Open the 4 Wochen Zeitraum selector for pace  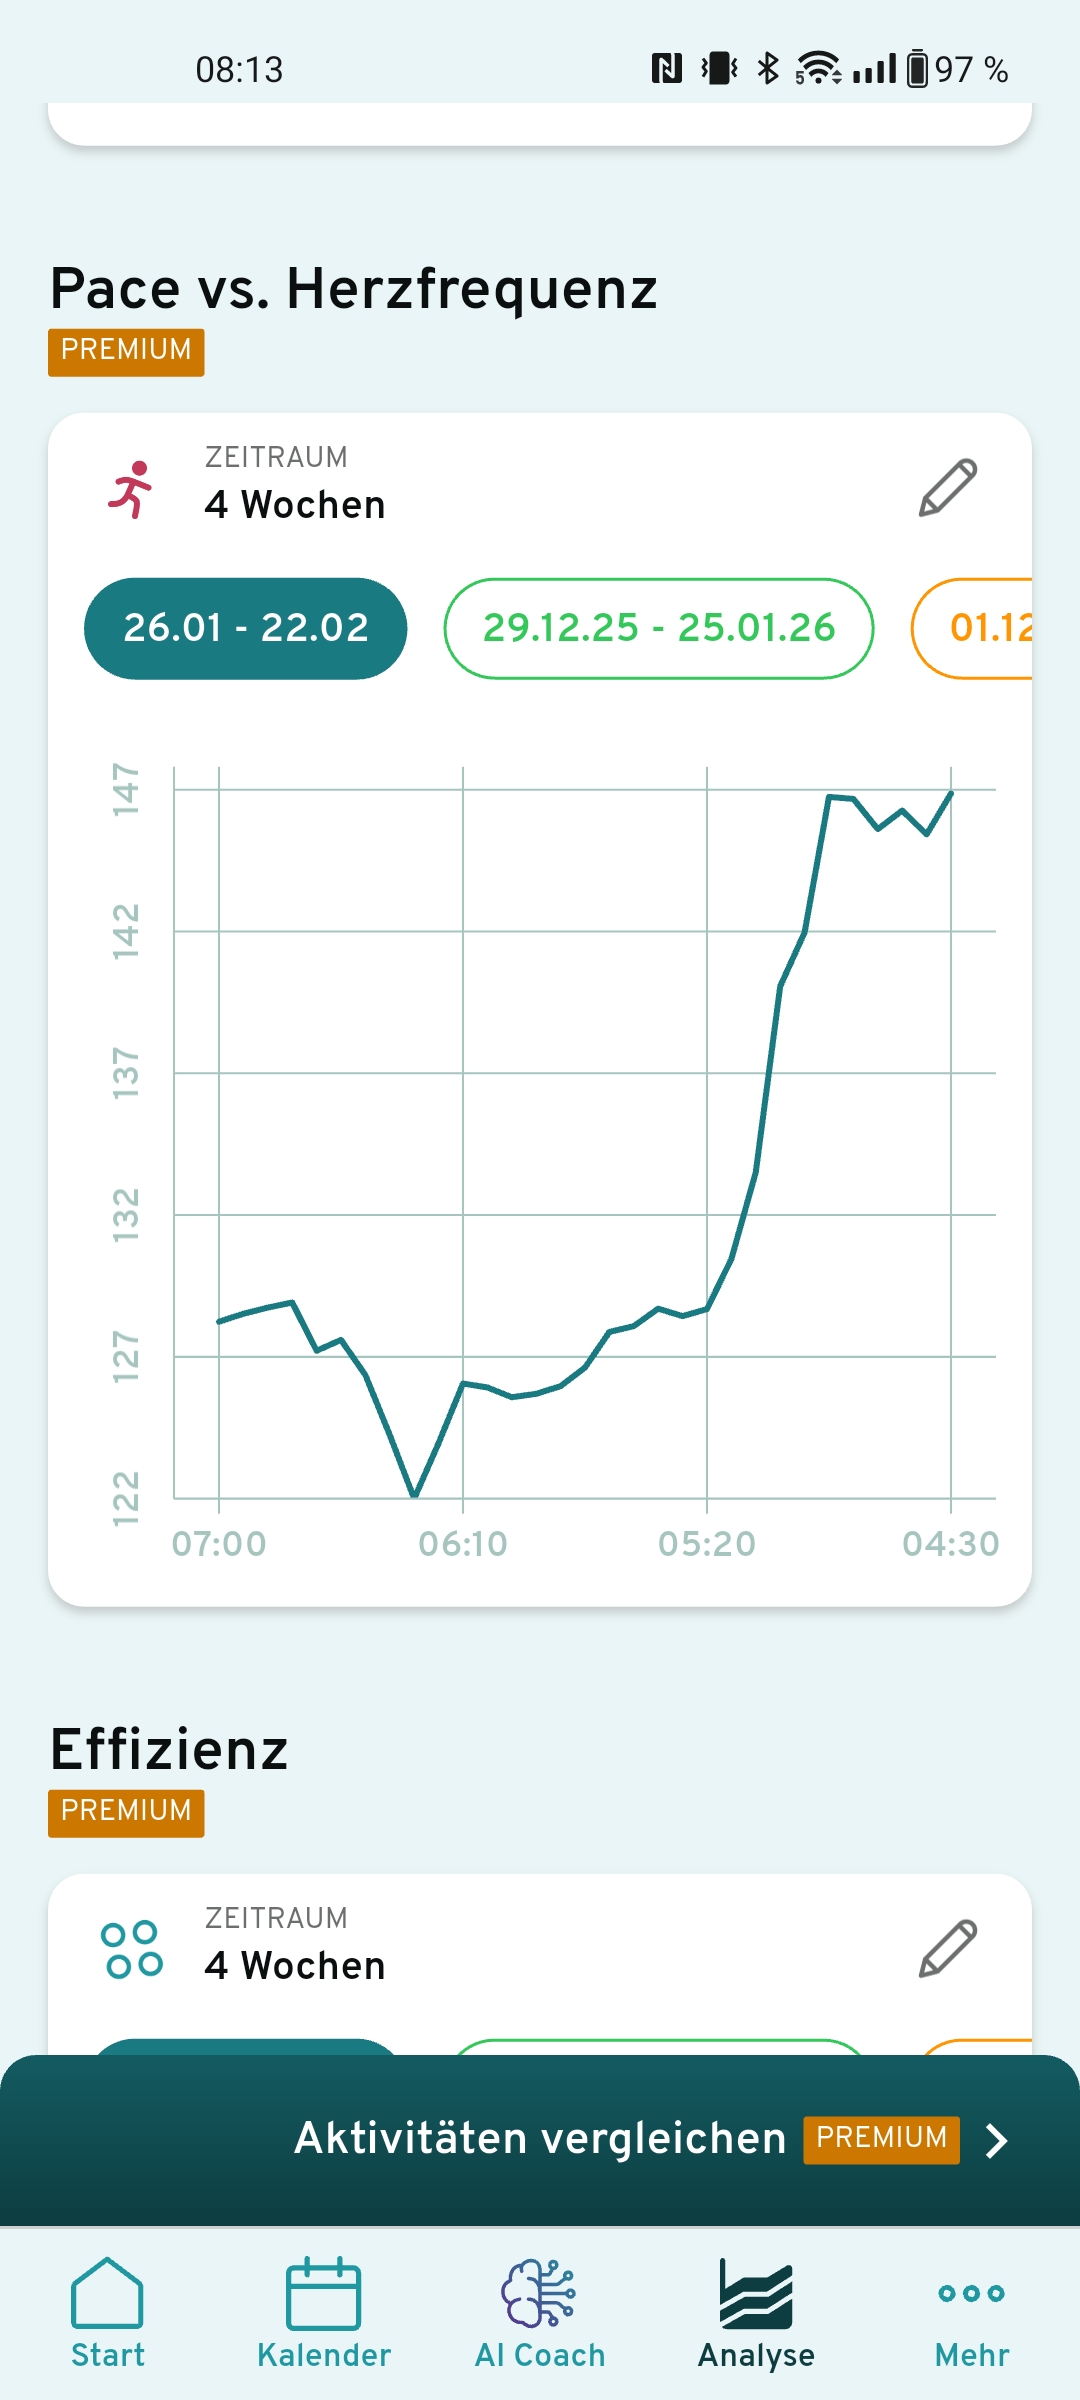click(295, 505)
